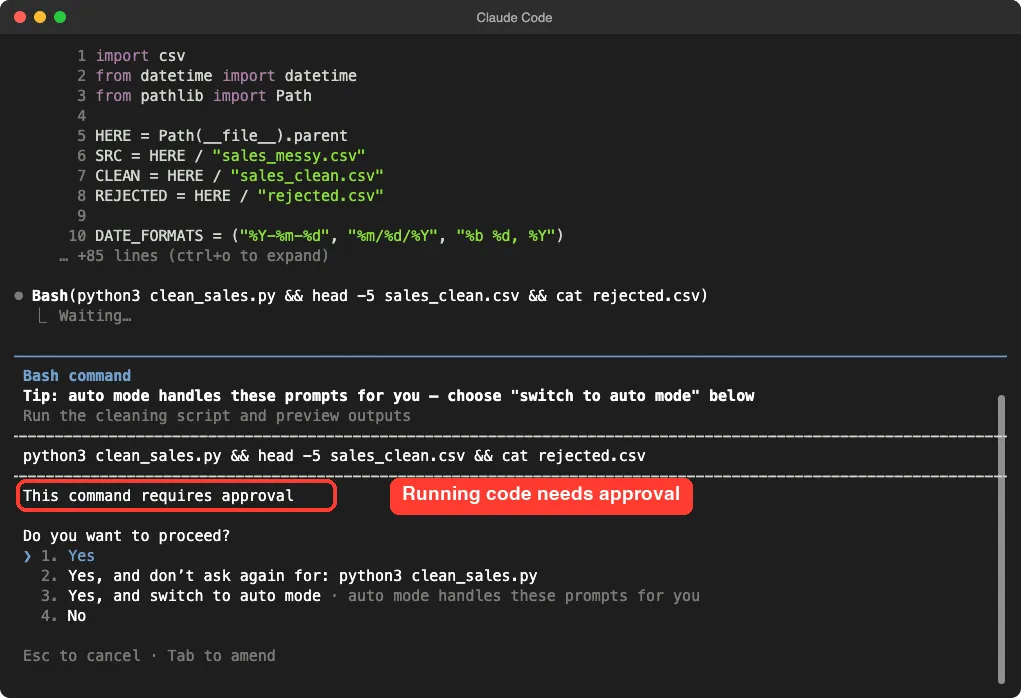Click the green maximize window button
This screenshot has height=698, width=1021.
(x=60, y=17)
